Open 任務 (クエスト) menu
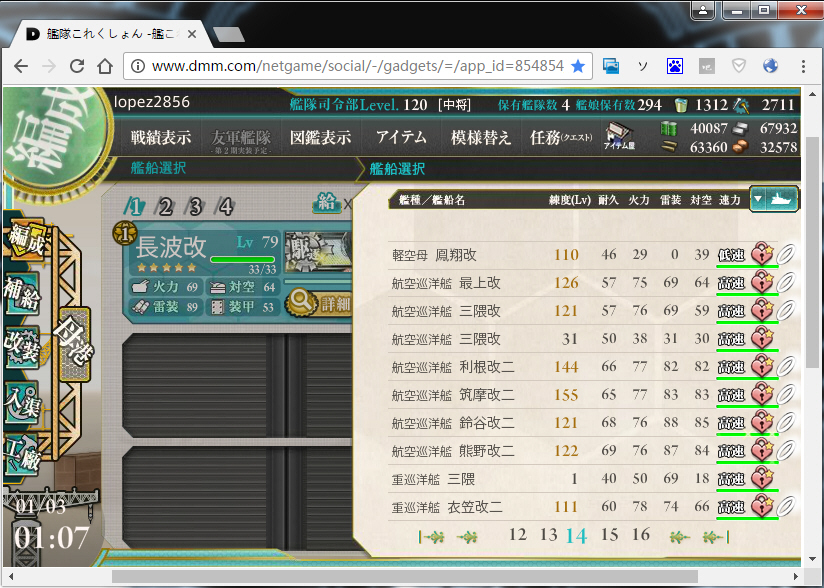Viewport: 824px width, 588px height. point(561,137)
